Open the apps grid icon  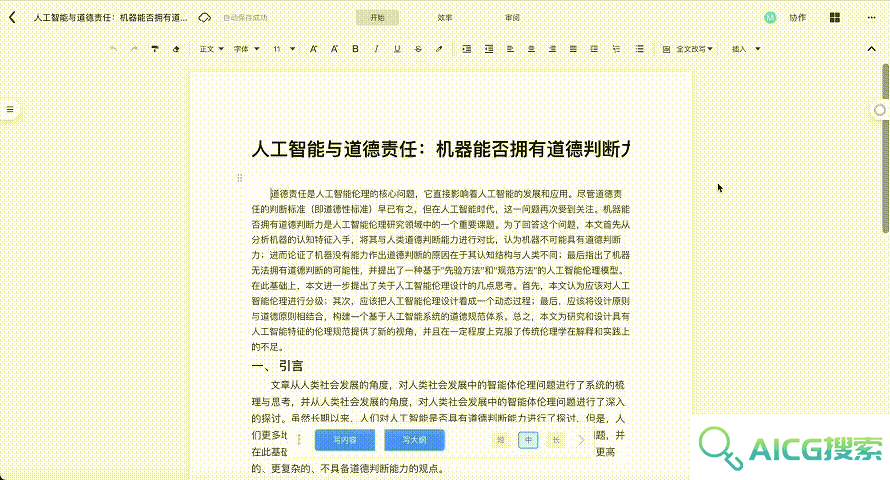pos(834,18)
